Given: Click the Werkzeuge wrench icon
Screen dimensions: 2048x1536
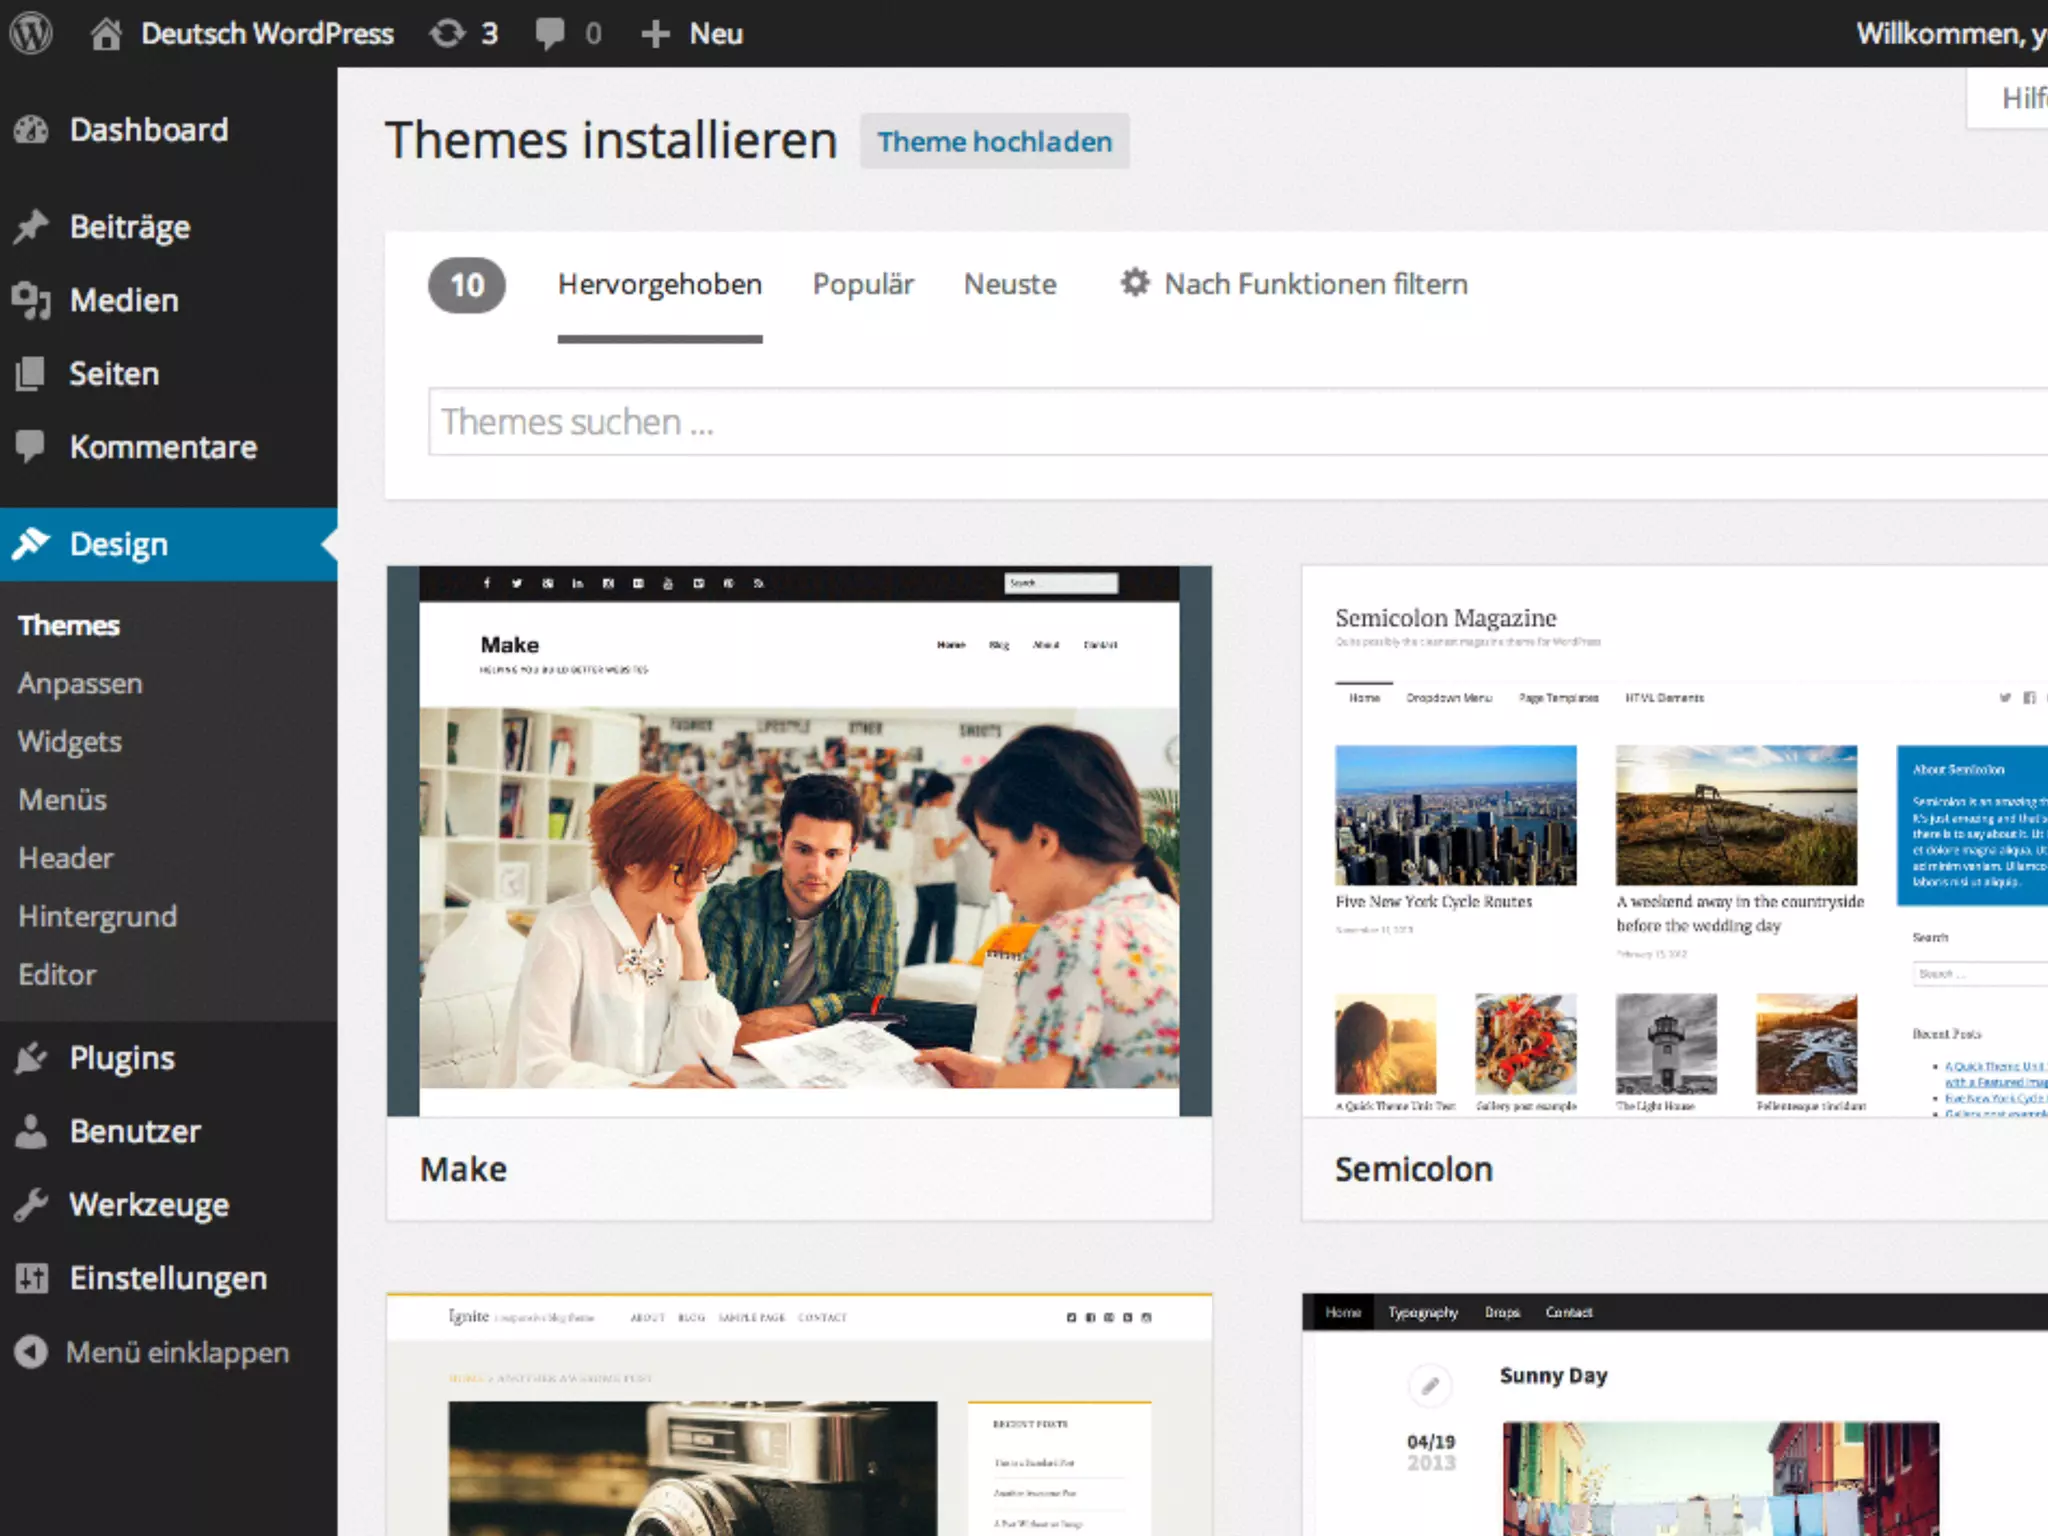Looking at the screenshot, I should (31, 1205).
